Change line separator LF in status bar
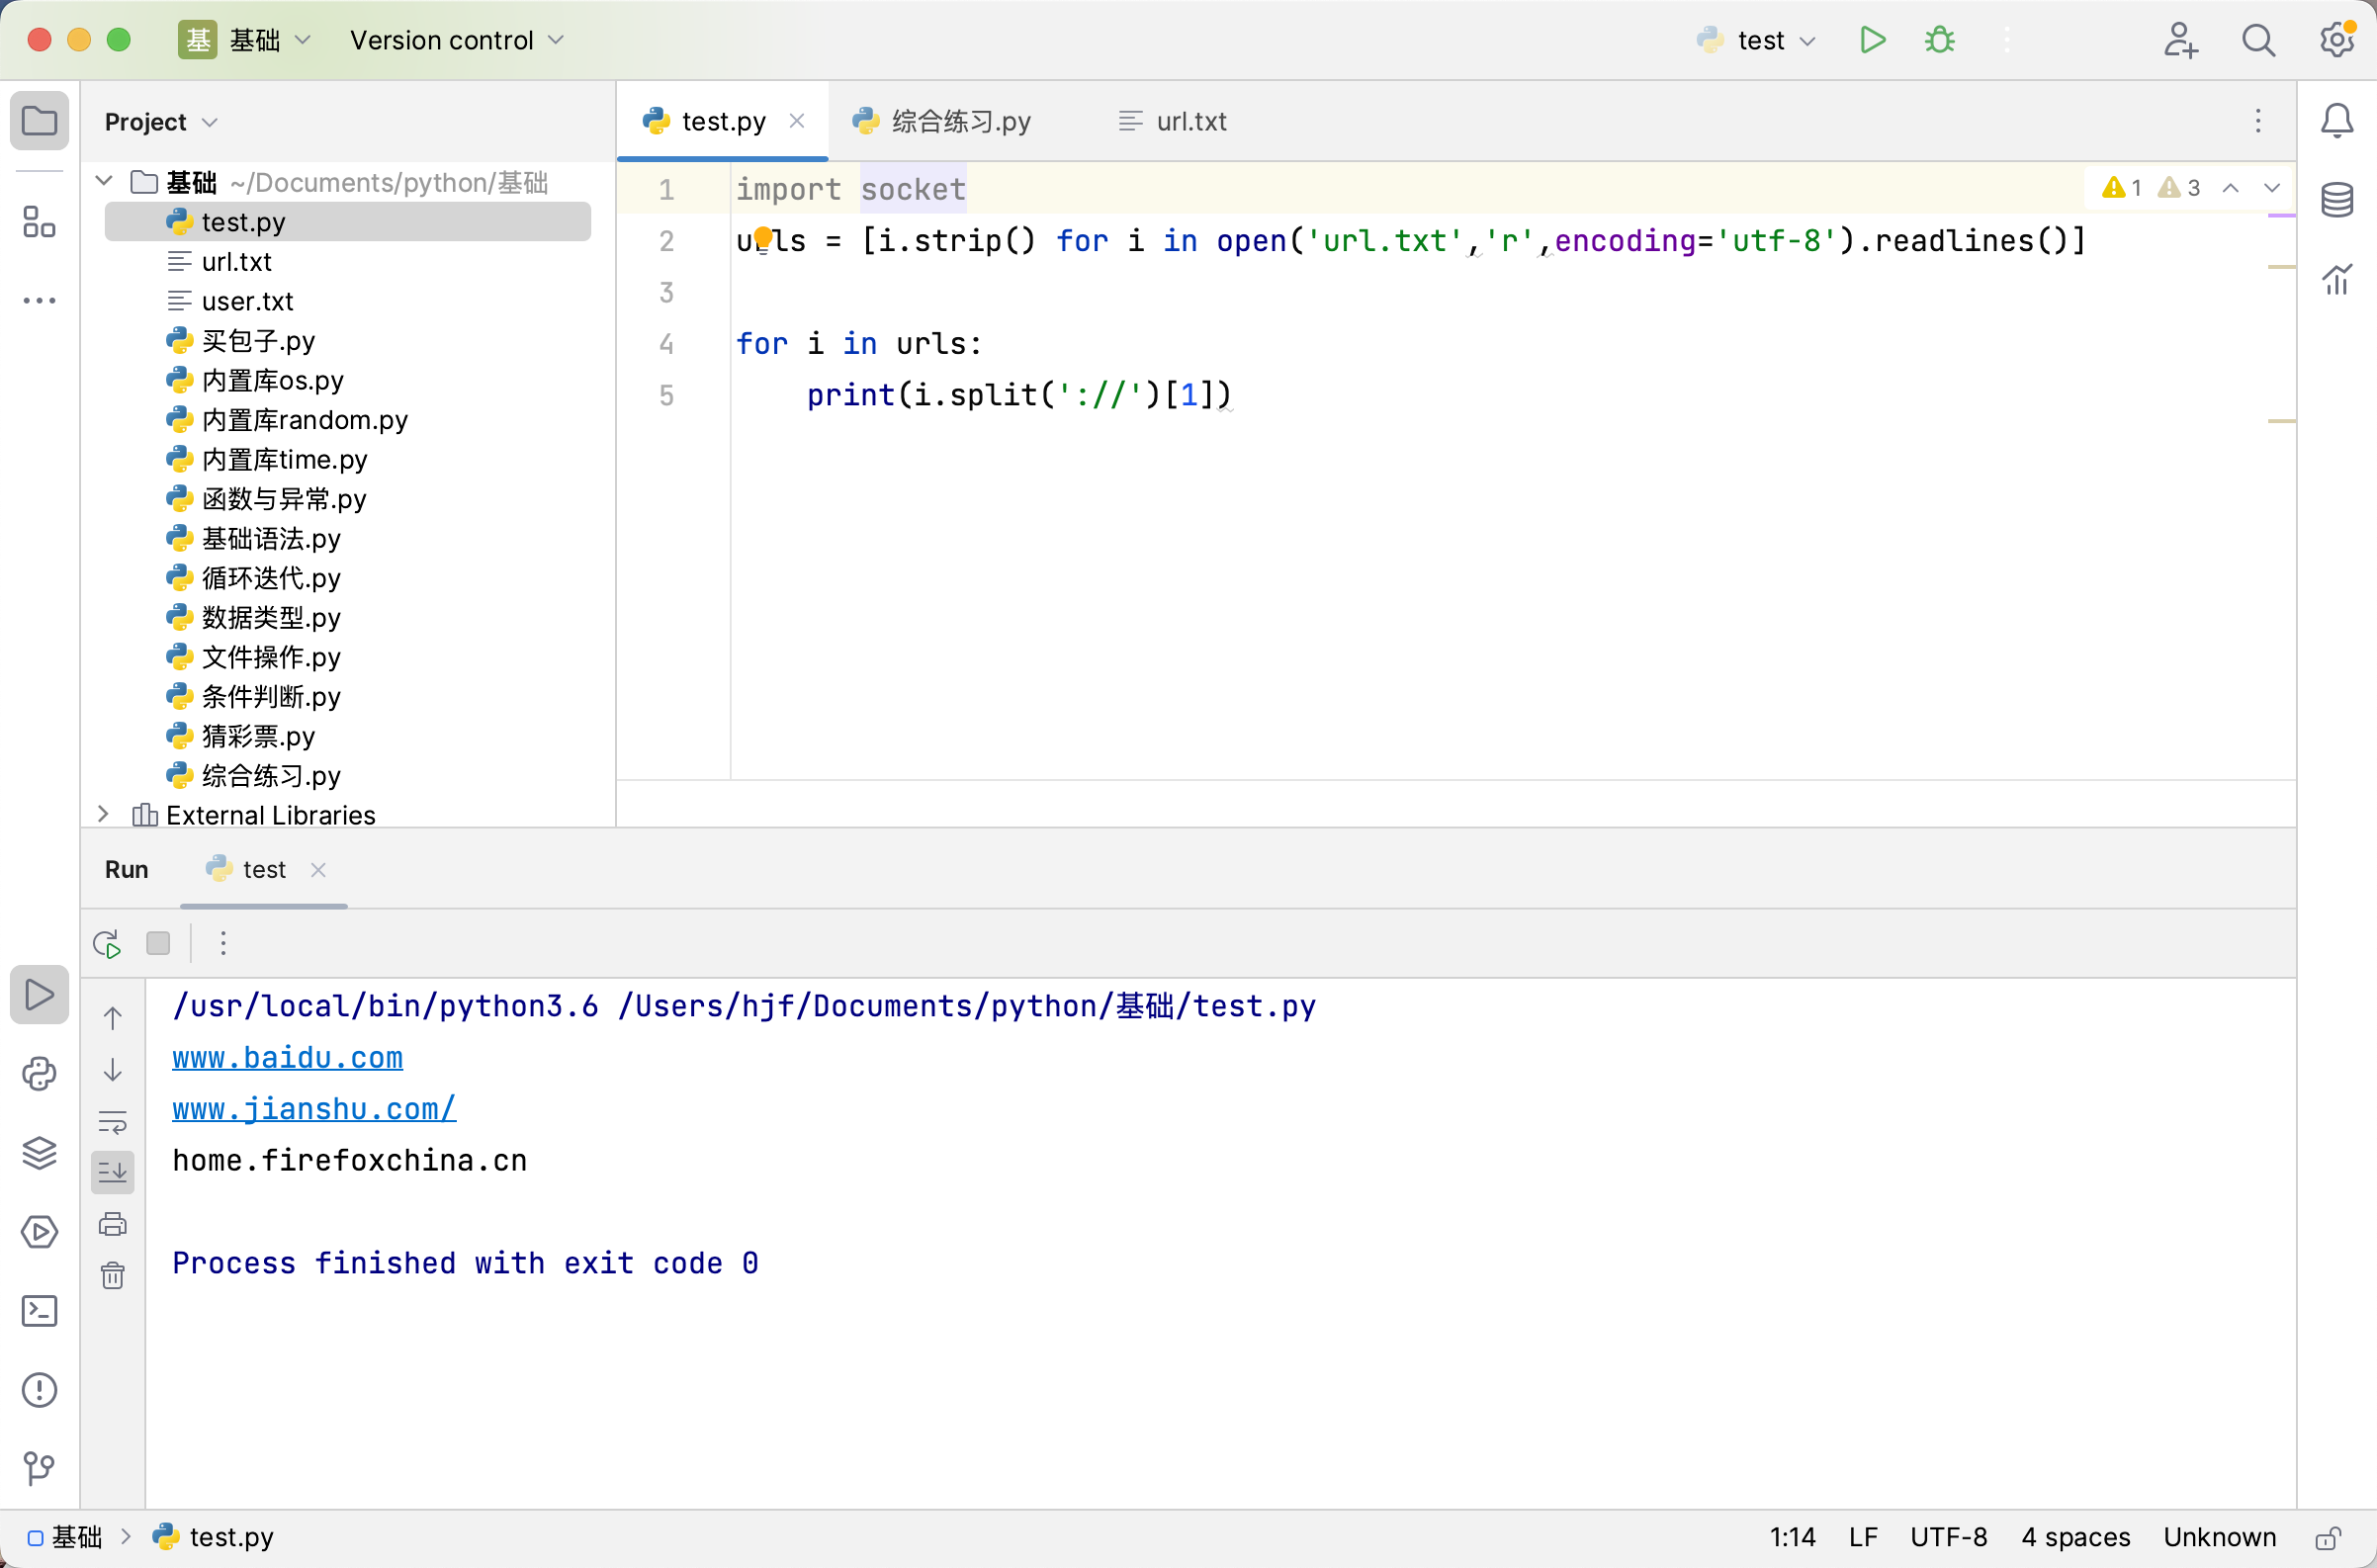 tap(1863, 1537)
